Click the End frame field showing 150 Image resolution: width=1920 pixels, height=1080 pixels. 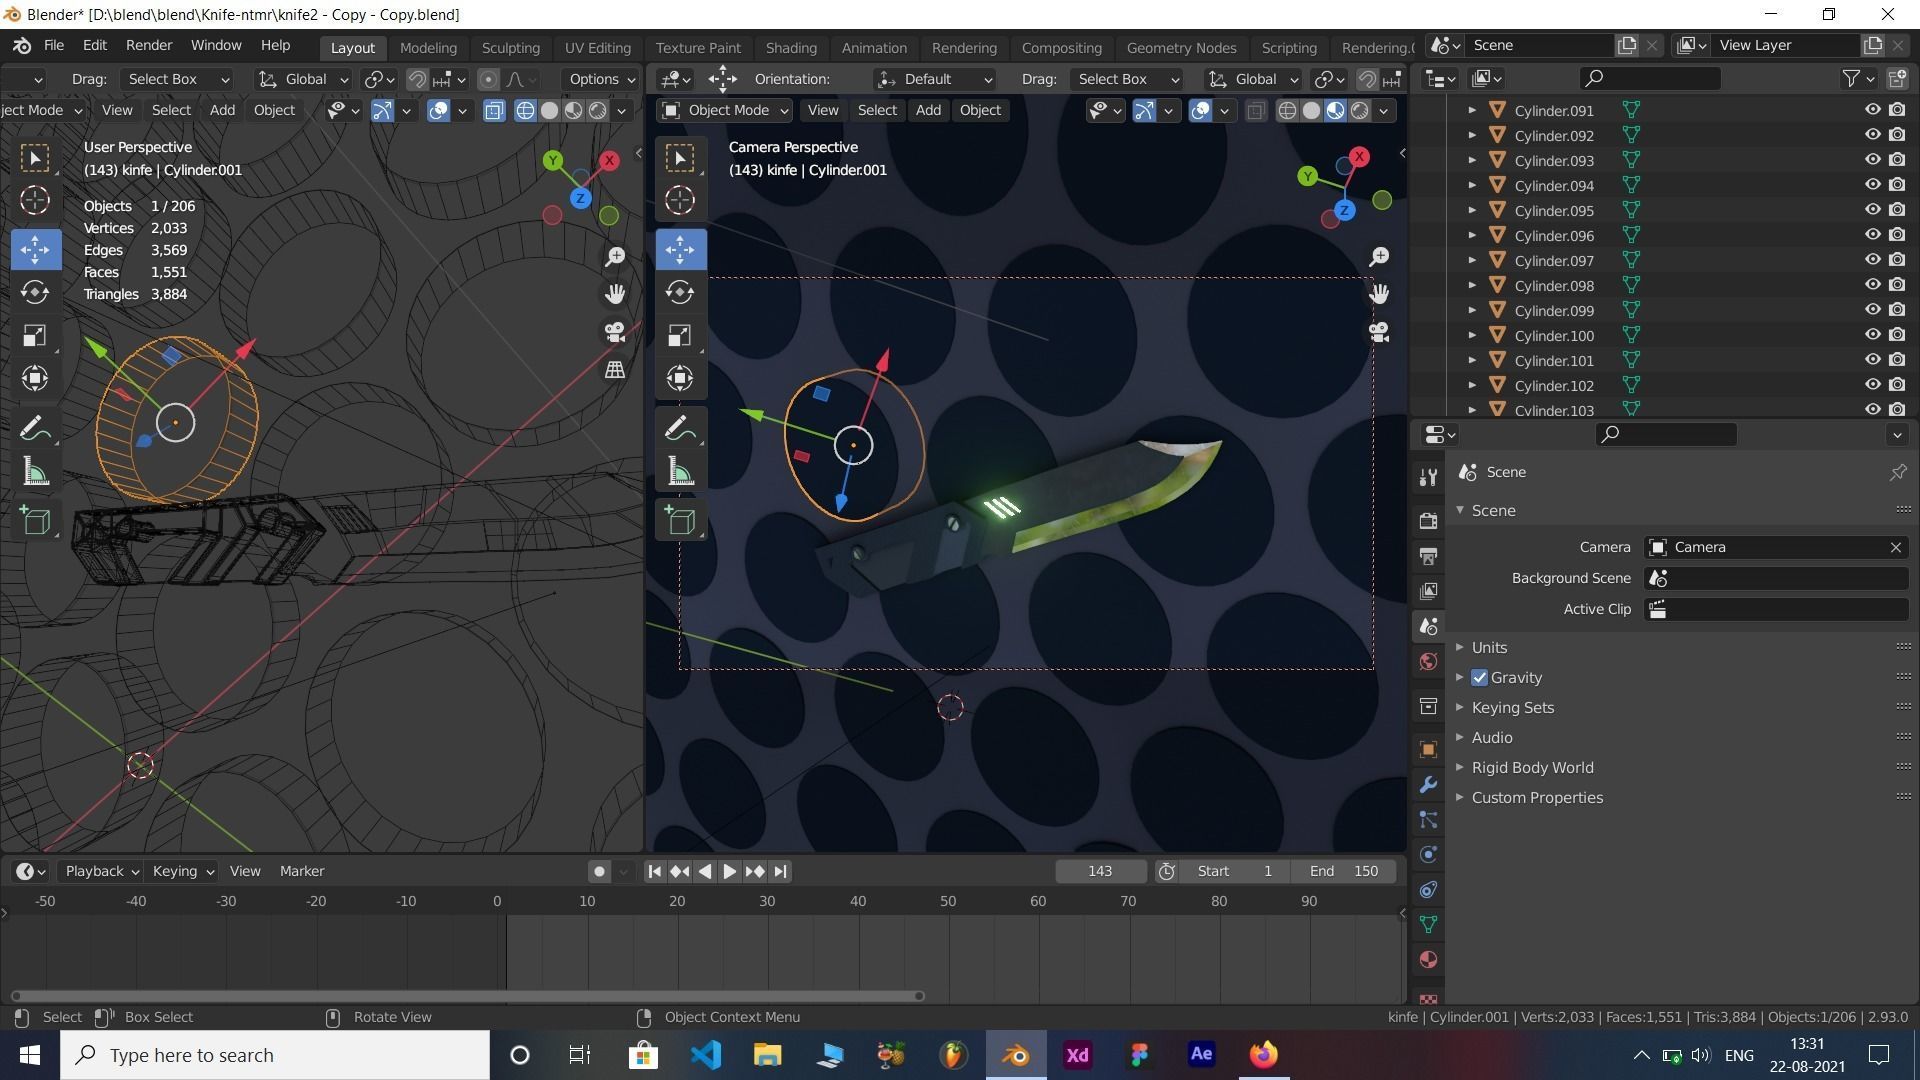pos(1344,871)
